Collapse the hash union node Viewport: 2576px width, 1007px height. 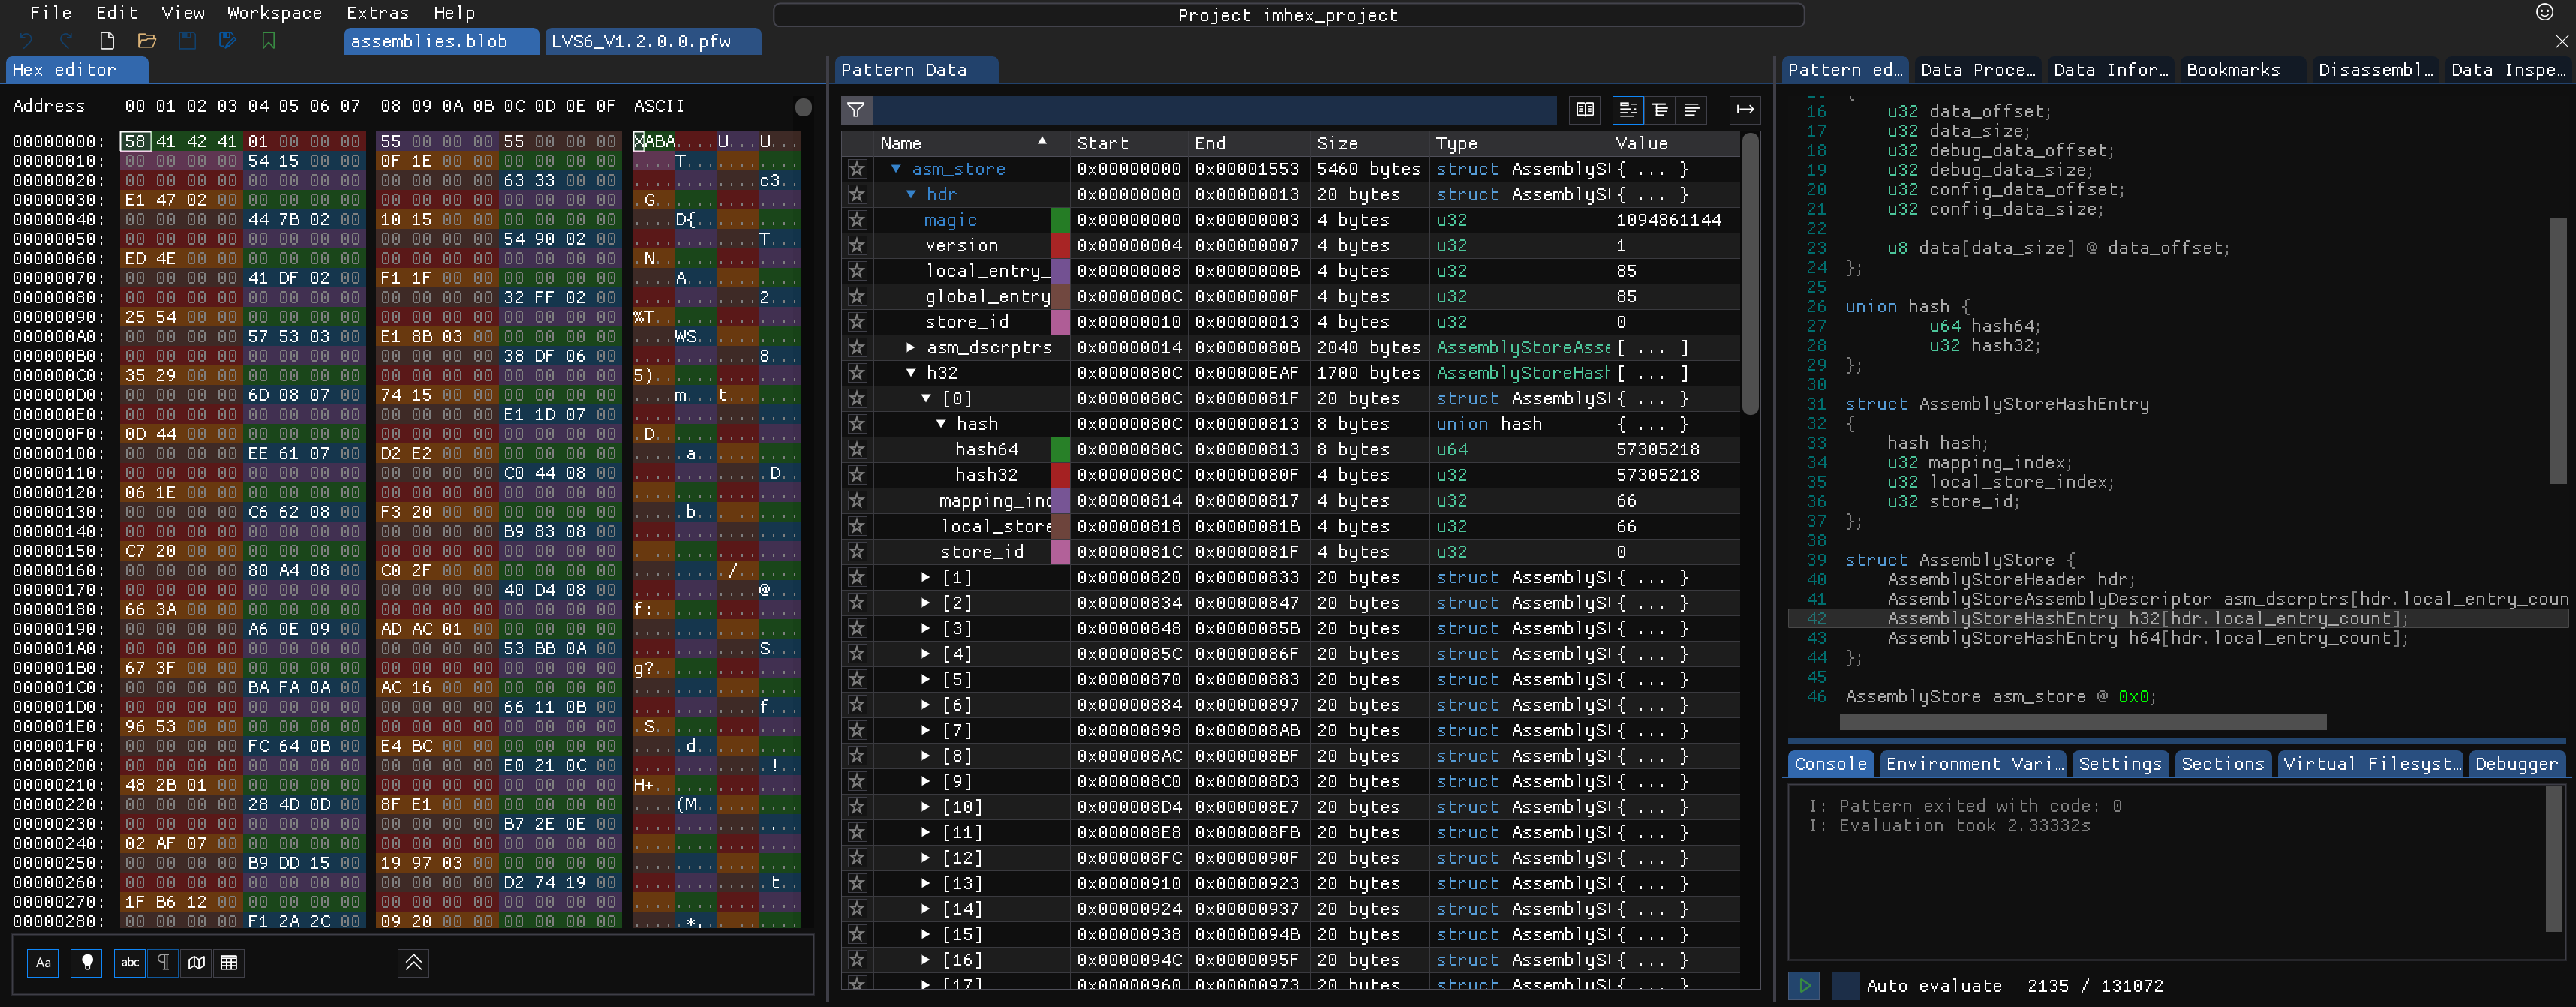point(941,424)
